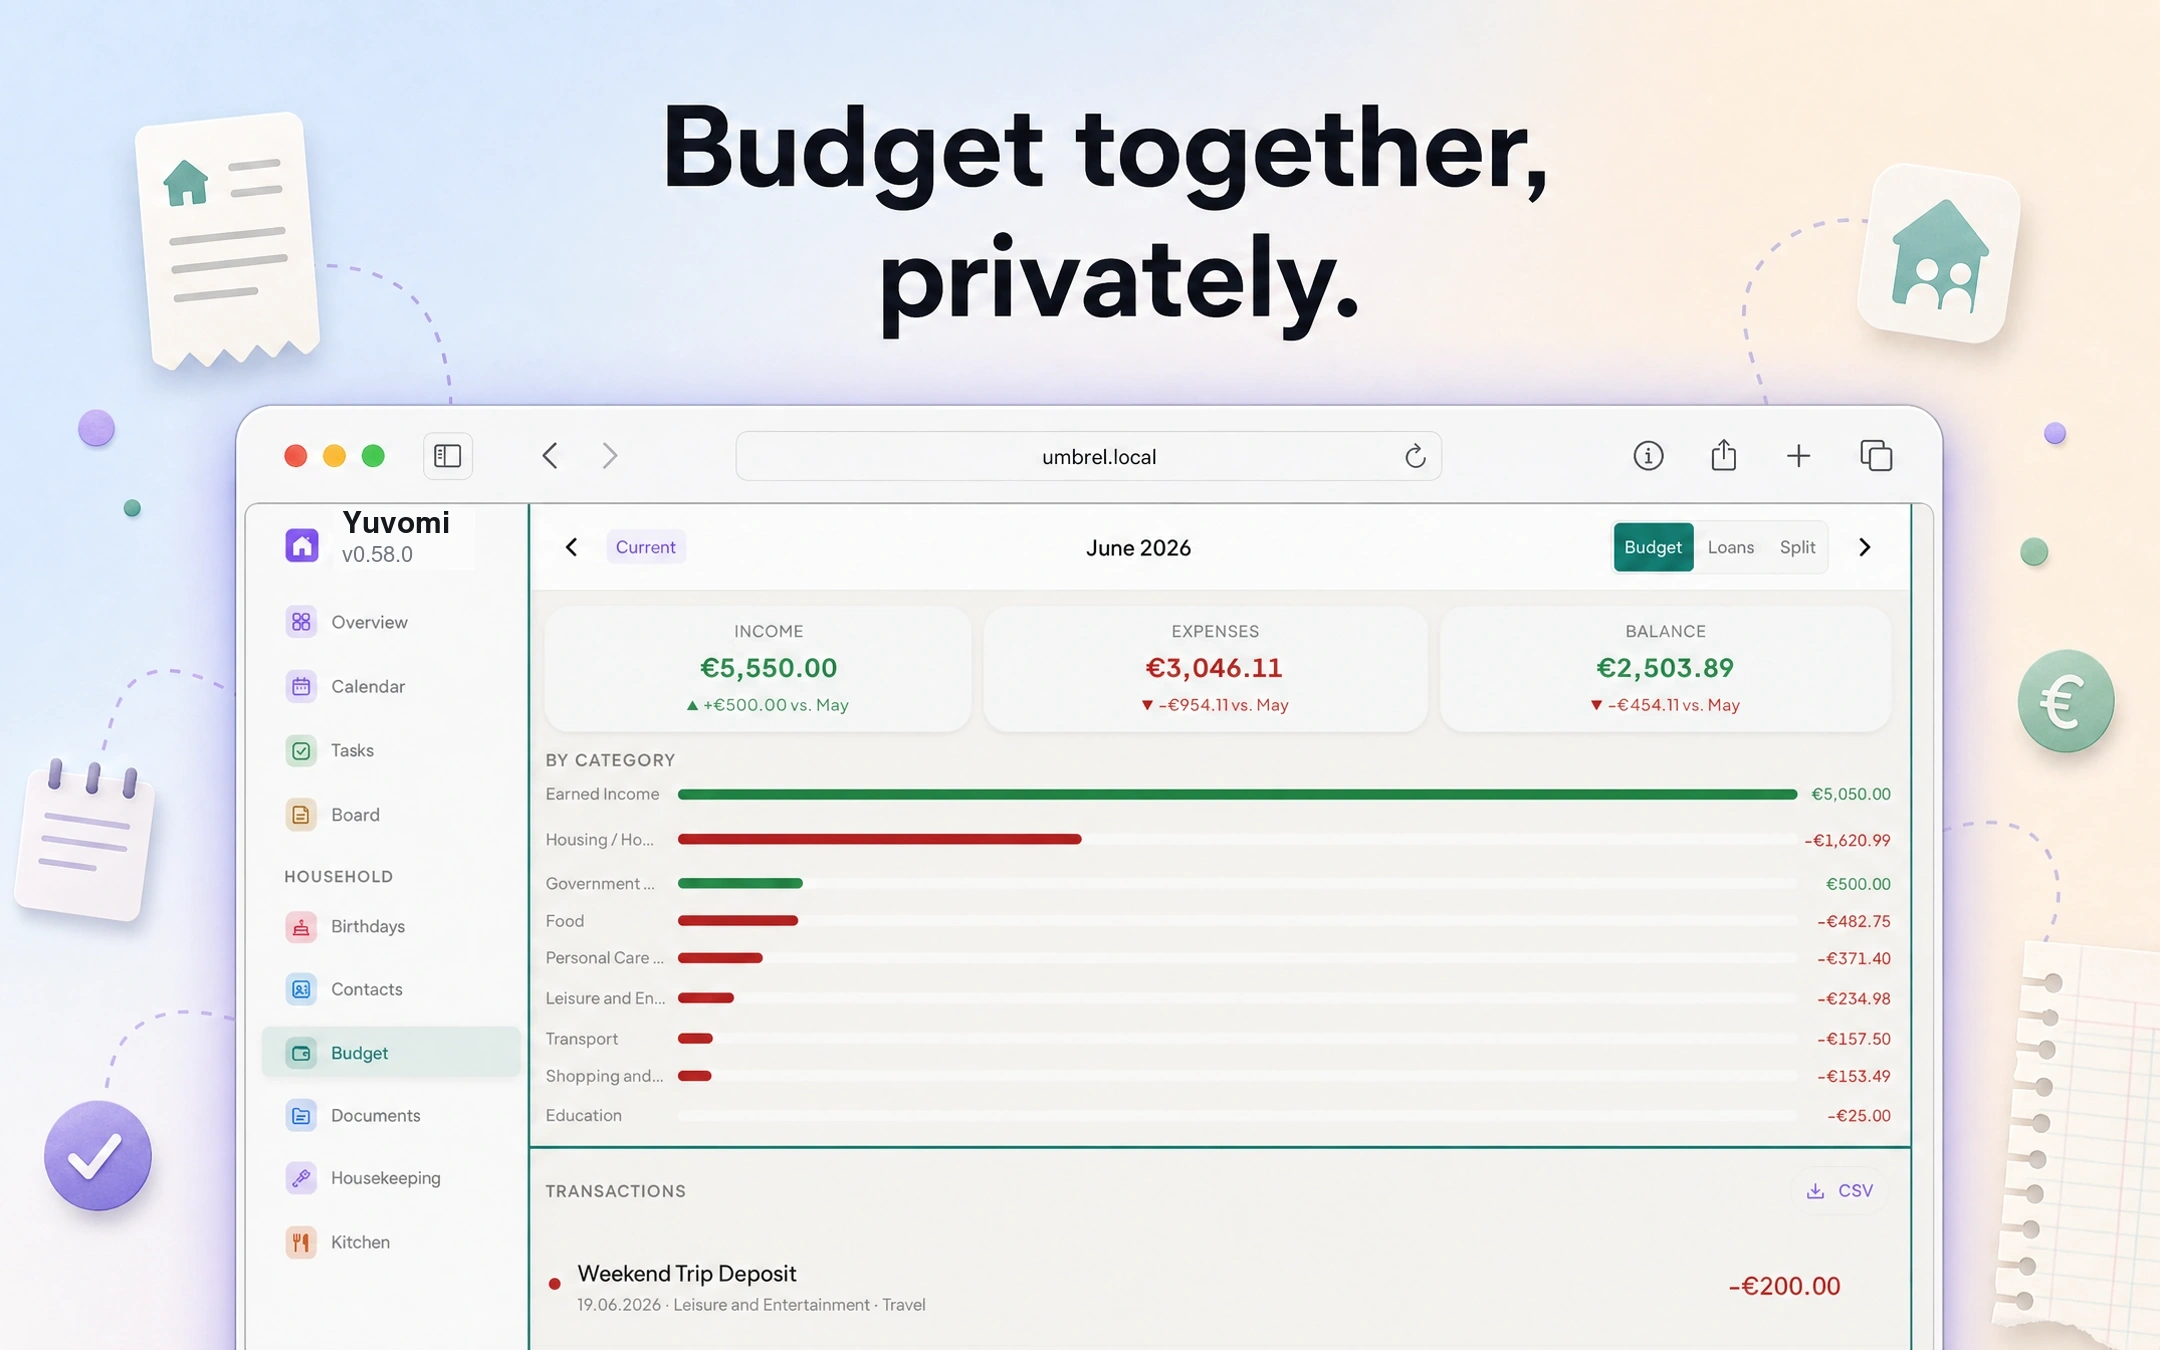The width and height of the screenshot is (2160, 1350).
Task: Open the Board sidebar icon
Action: pos(301,815)
